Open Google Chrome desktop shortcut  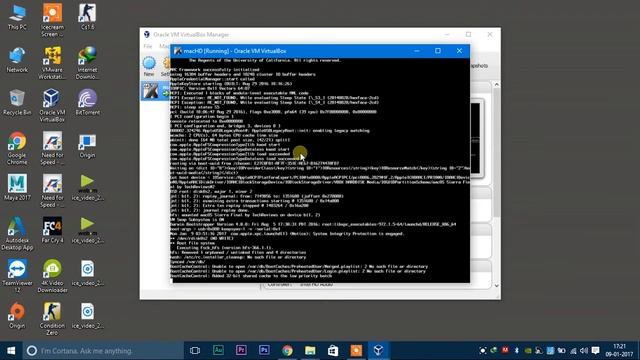pos(17,148)
